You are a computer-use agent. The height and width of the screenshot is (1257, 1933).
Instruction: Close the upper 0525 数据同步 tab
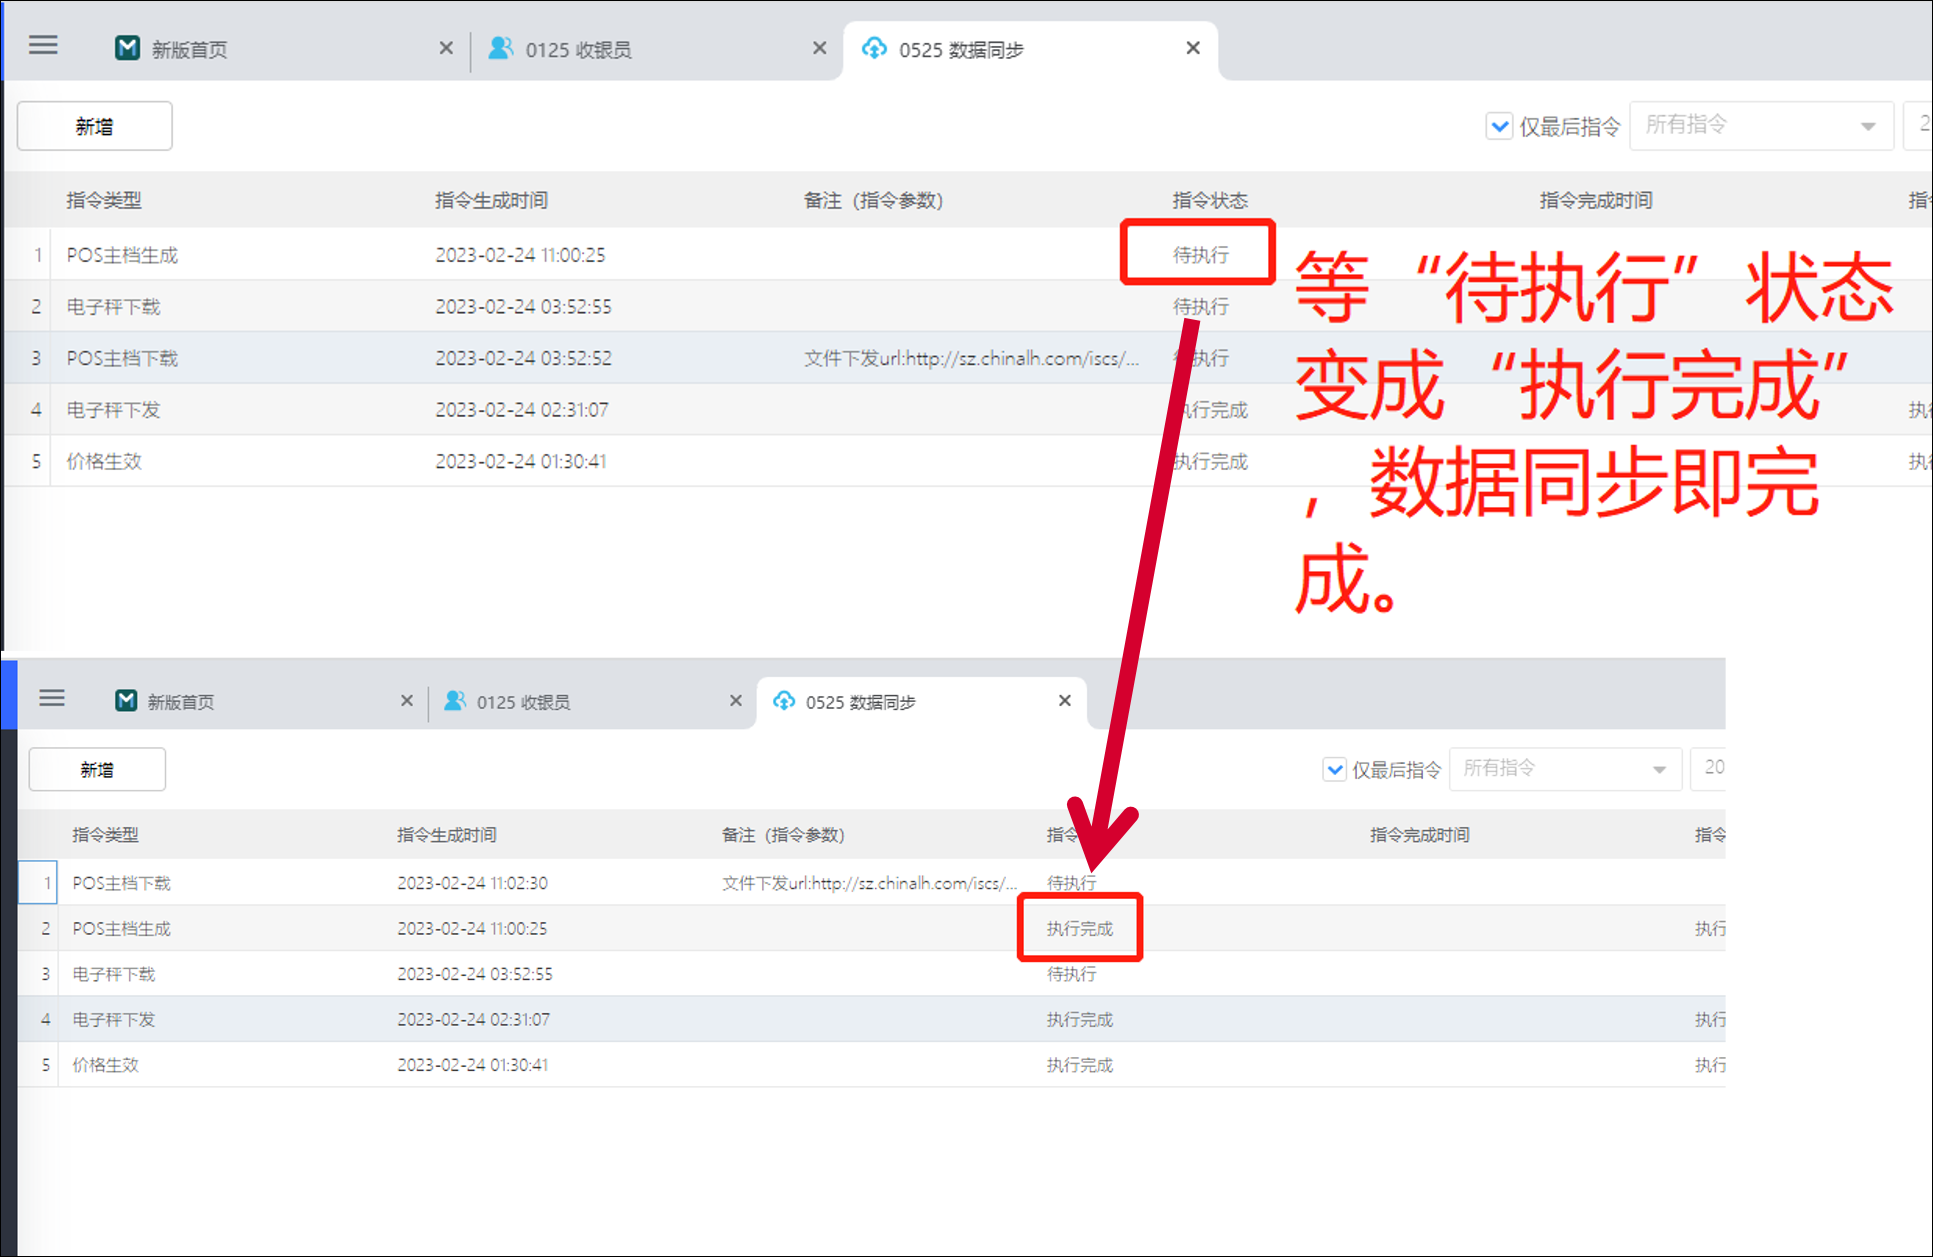pos(1192,48)
